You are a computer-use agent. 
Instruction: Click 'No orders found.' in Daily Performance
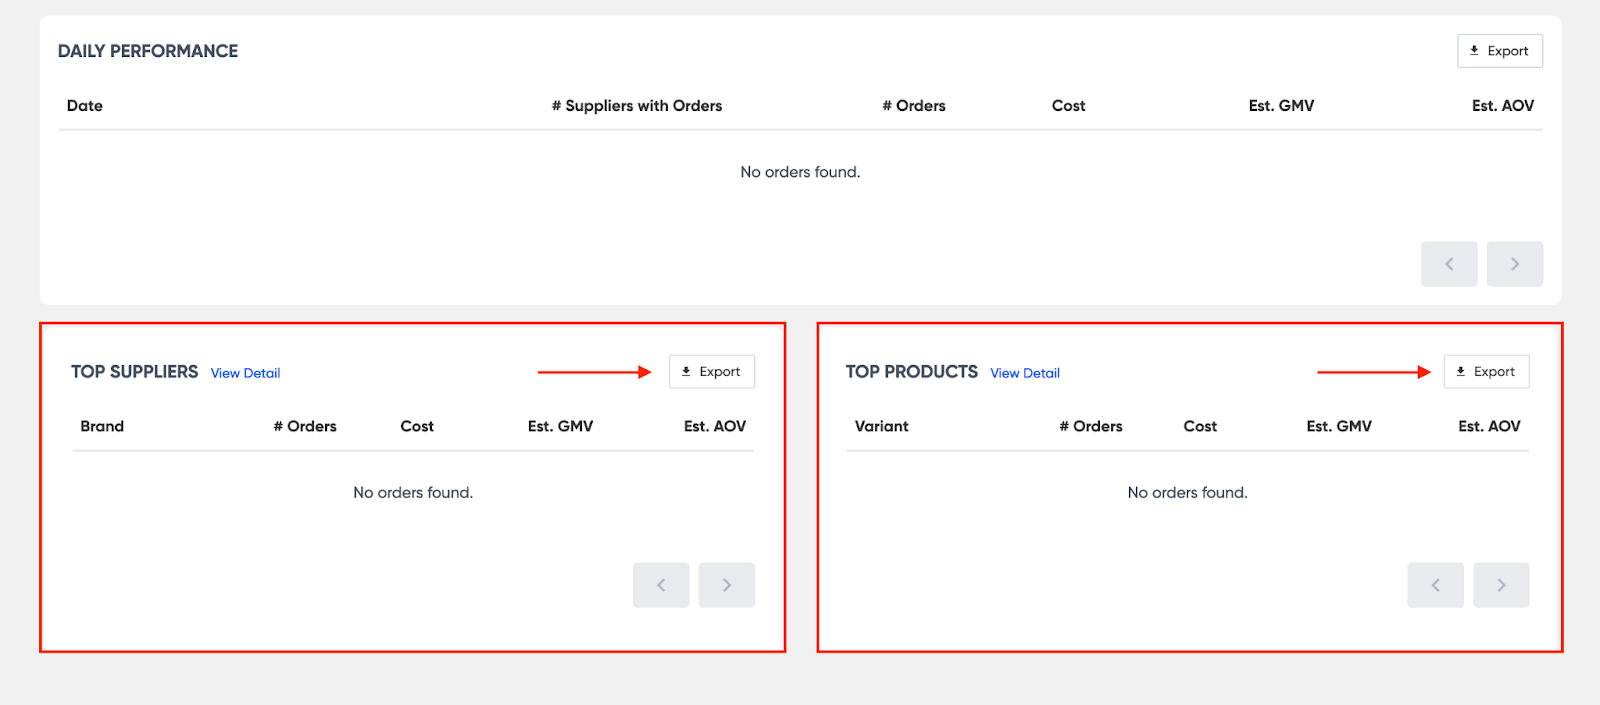pyautogui.click(x=800, y=172)
